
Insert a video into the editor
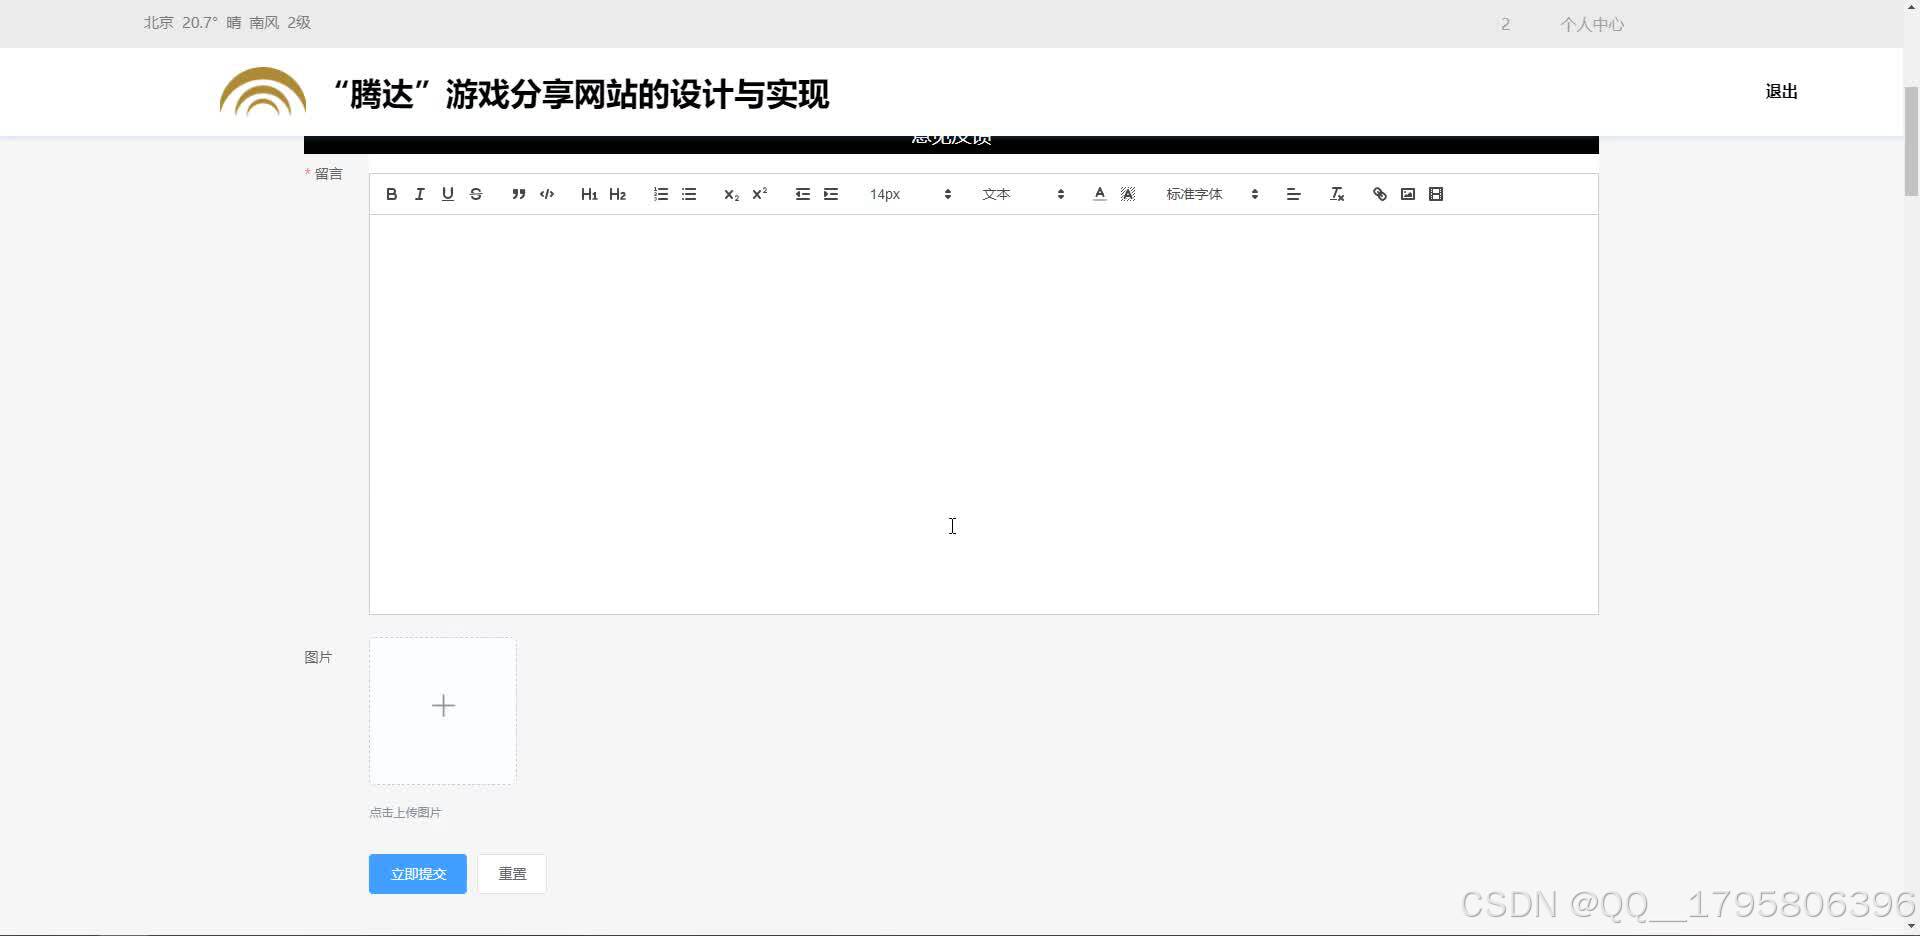click(1436, 194)
